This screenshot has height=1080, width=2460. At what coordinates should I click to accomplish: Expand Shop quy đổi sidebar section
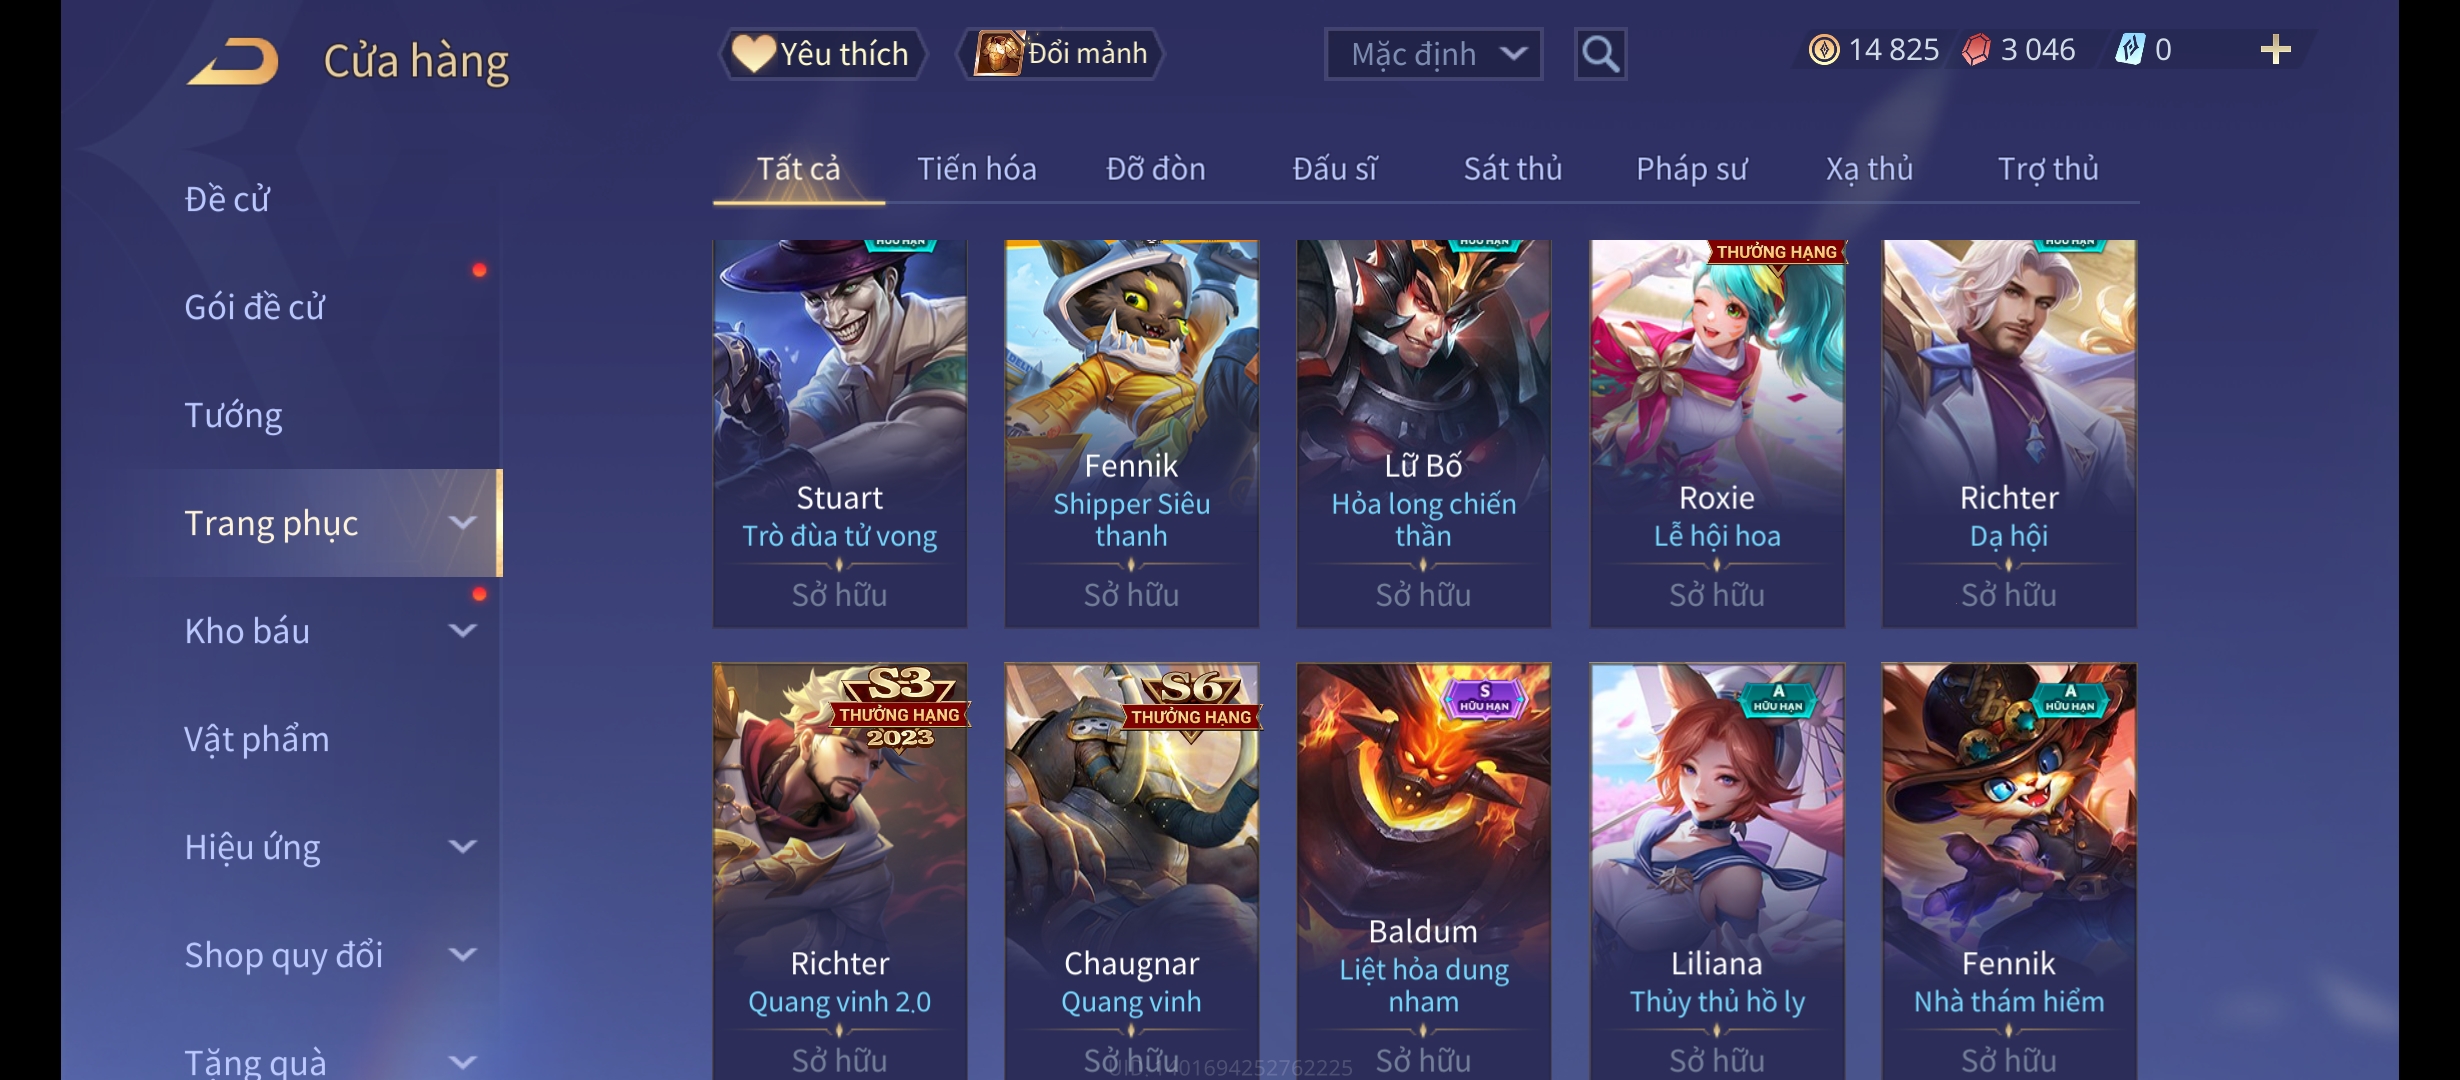(462, 955)
